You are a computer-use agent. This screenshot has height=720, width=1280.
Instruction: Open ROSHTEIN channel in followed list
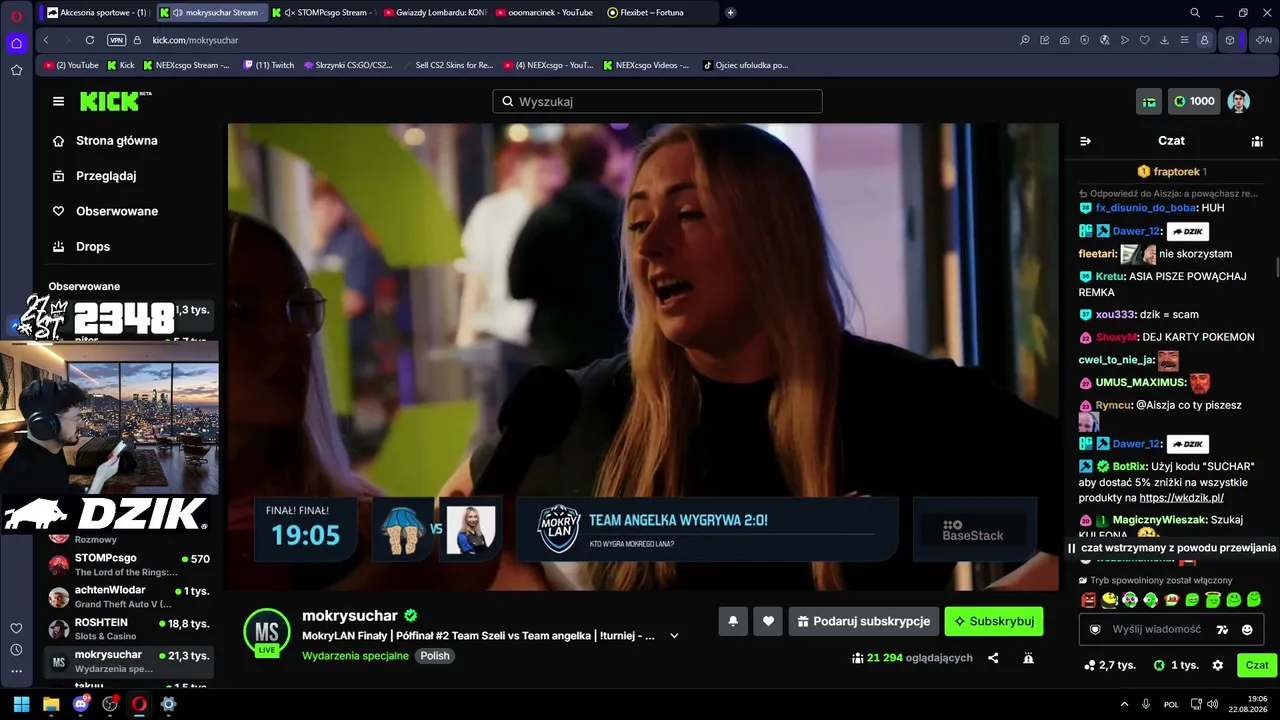pyautogui.click(x=130, y=629)
